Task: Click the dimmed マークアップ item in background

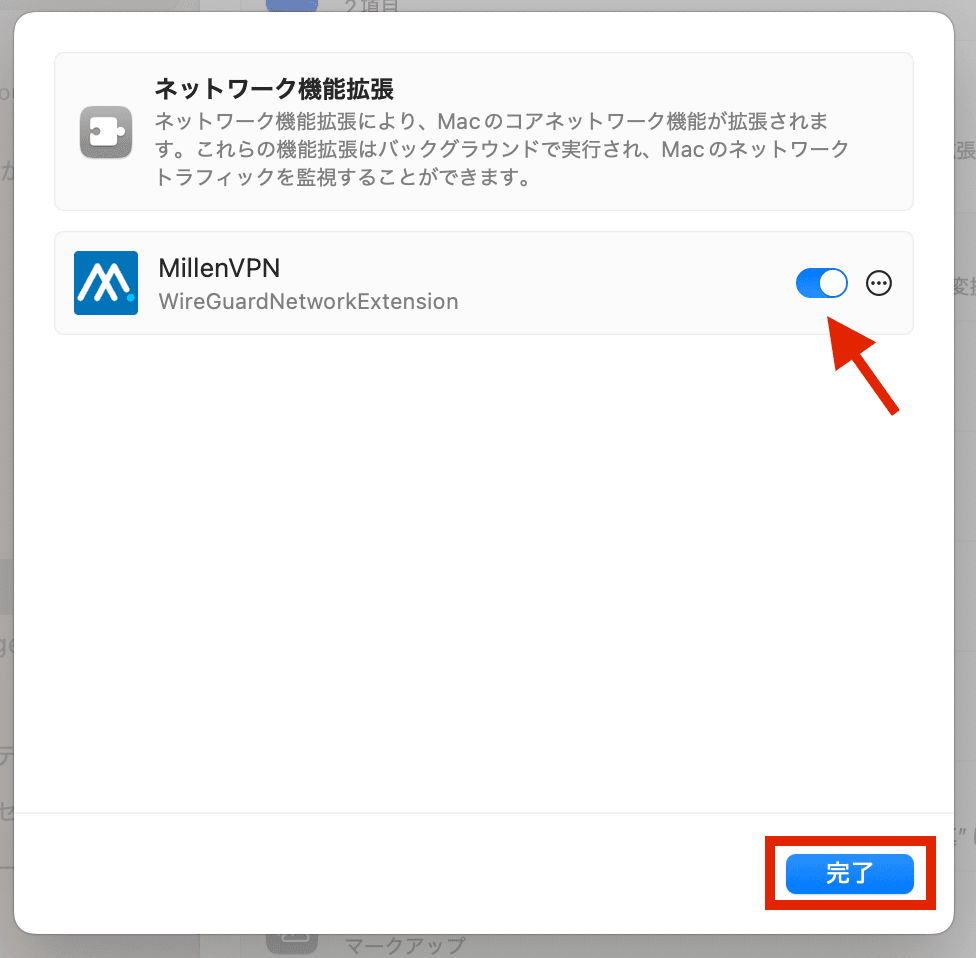Action: 405,946
